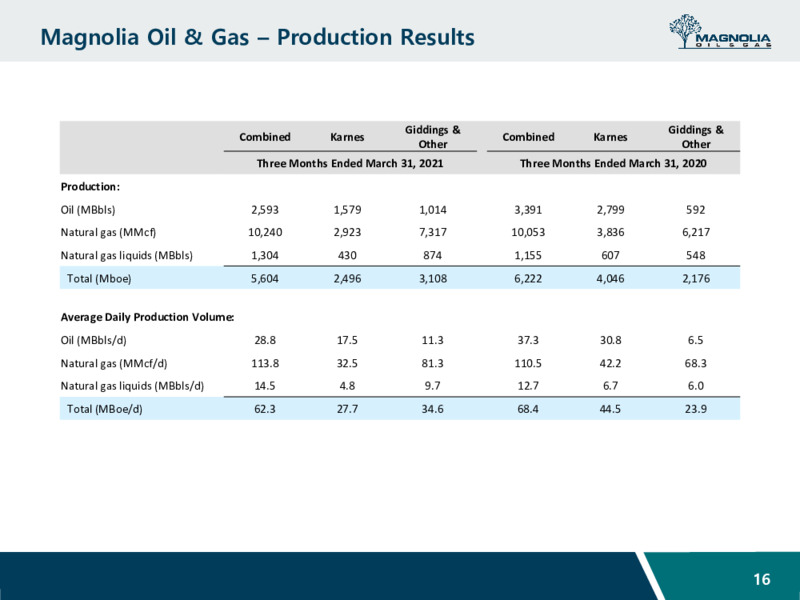Viewport: 800px width, 600px height.
Task: Click the value 68.3
Action: click(x=695, y=363)
